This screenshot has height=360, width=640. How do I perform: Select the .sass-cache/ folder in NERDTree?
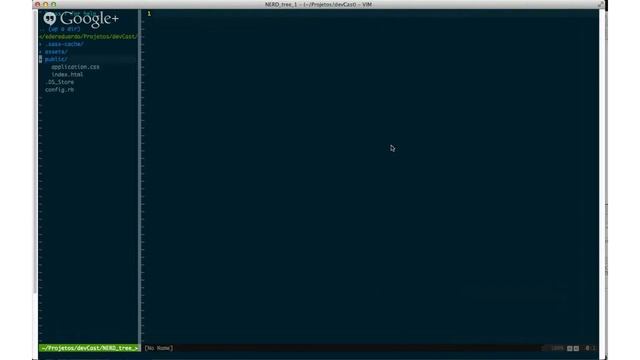click(64, 44)
